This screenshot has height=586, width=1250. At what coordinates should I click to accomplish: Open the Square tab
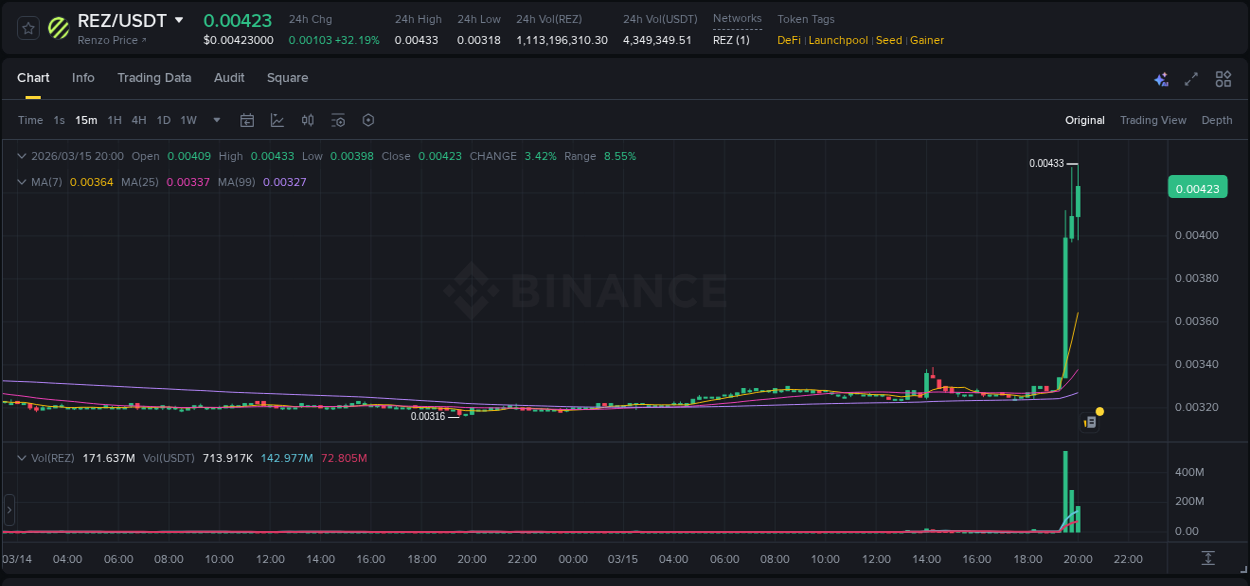(x=287, y=78)
